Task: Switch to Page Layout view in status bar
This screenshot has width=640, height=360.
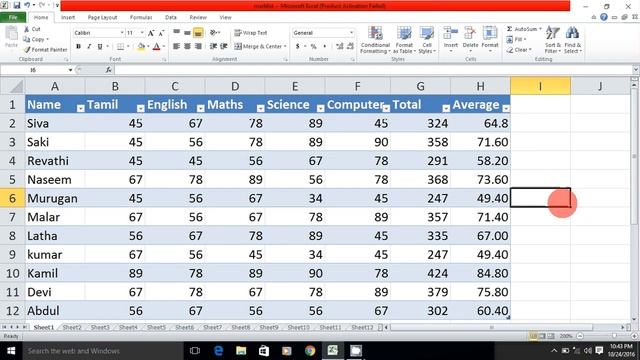Action: coord(542,336)
